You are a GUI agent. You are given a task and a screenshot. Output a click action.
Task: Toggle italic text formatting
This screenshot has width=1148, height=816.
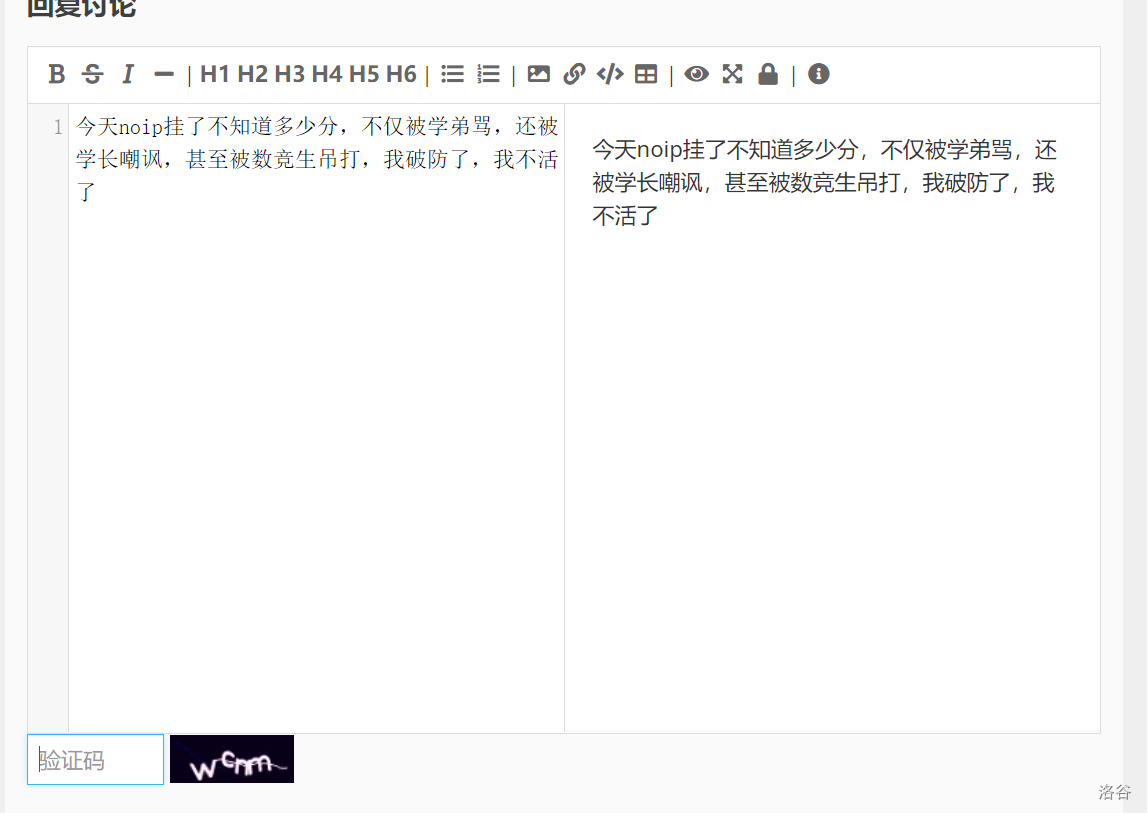127,74
